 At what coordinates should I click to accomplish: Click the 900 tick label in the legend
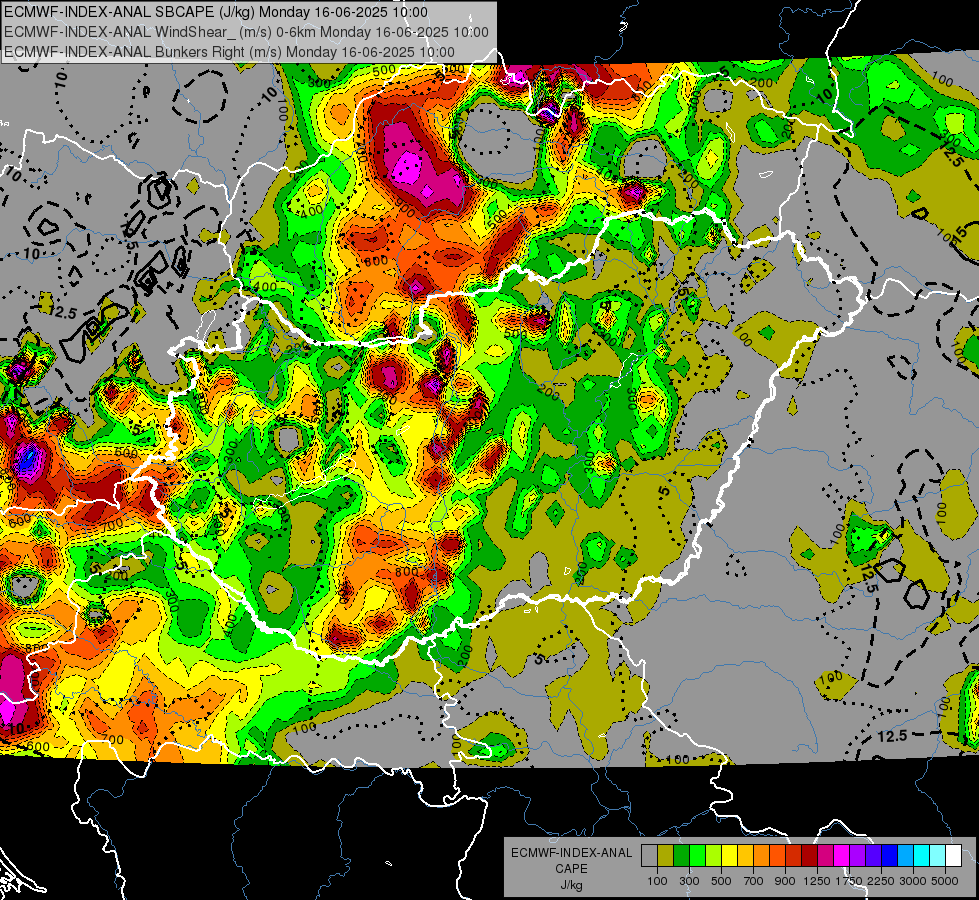(785, 881)
